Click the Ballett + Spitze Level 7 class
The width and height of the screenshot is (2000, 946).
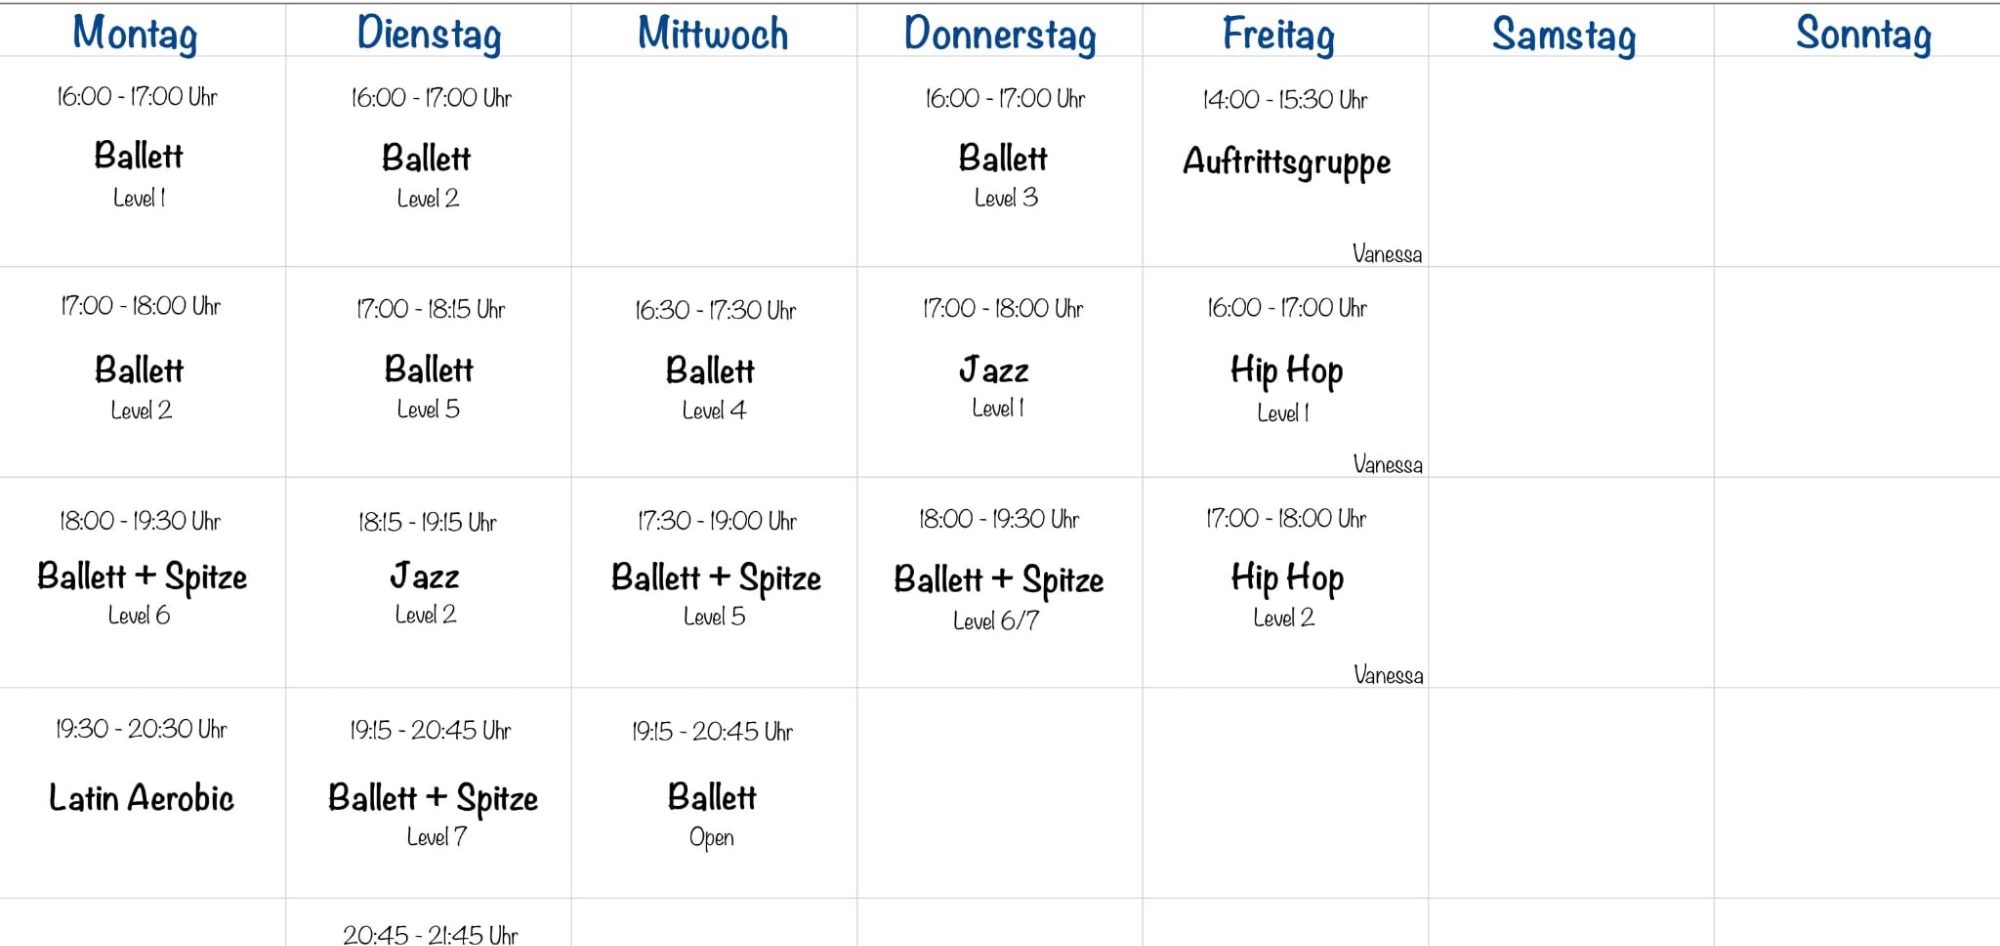[x=433, y=798]
